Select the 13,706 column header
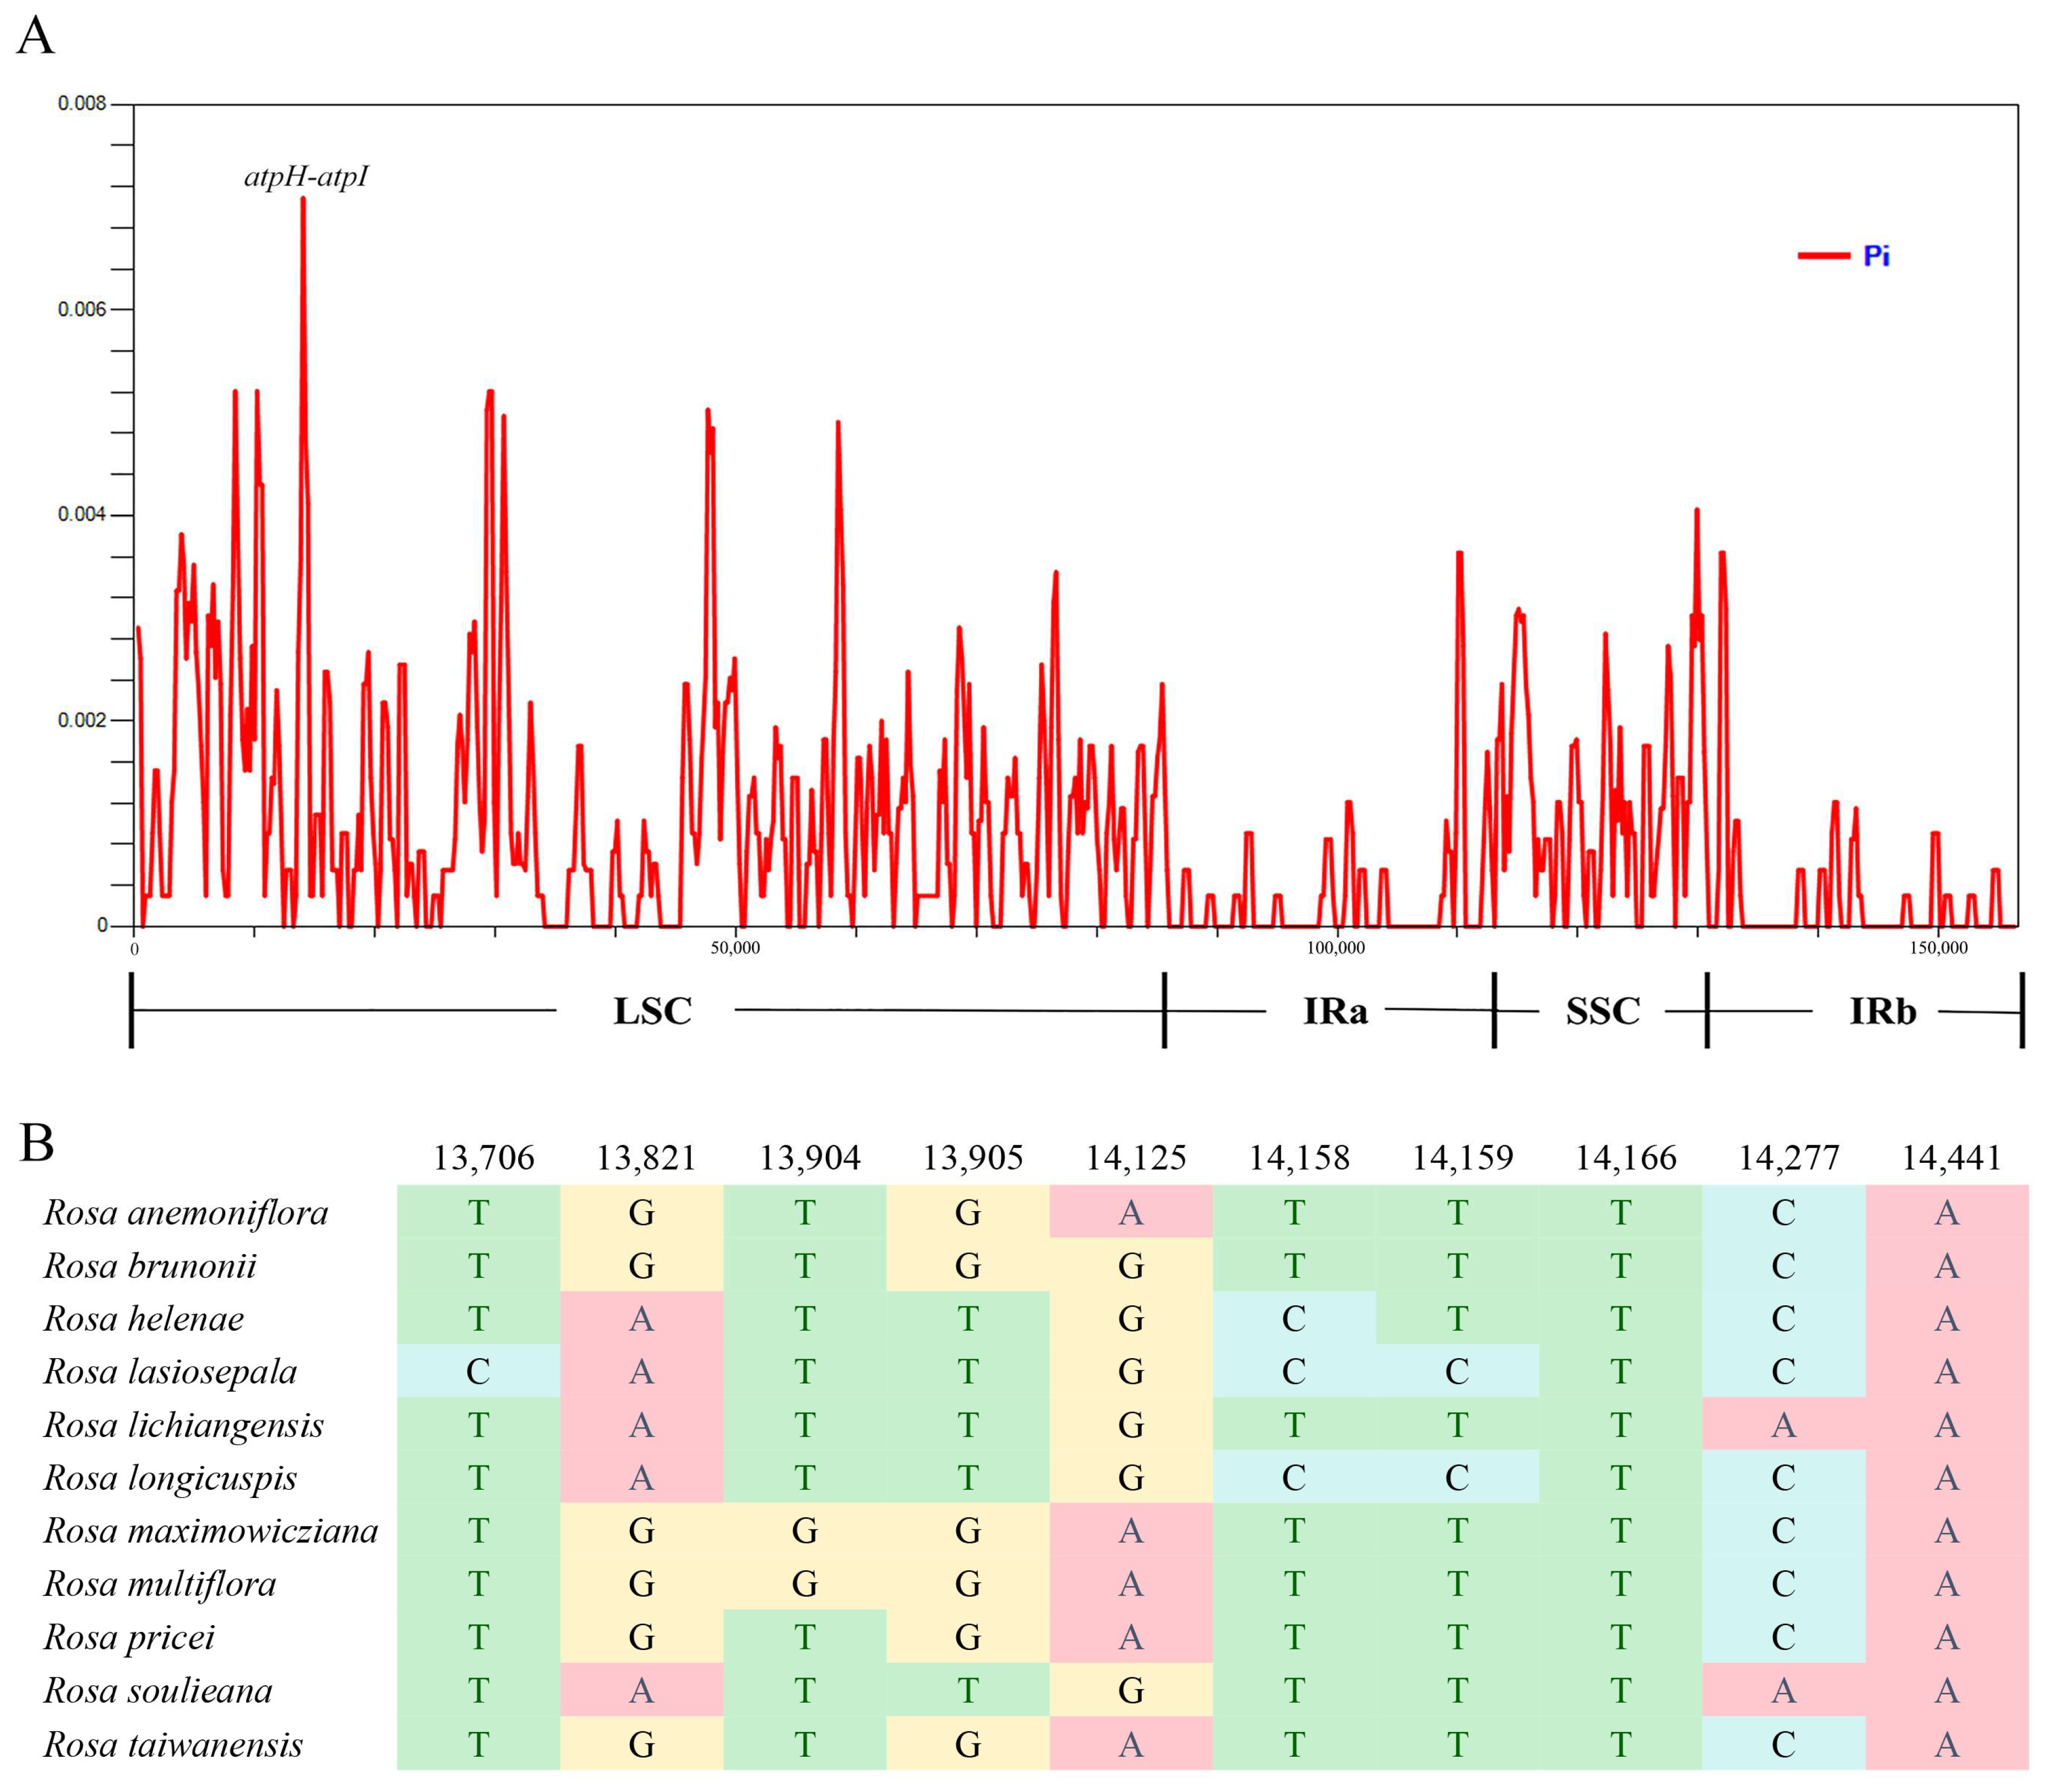Viewport: 2047px width, 1792px height. 483,1158
